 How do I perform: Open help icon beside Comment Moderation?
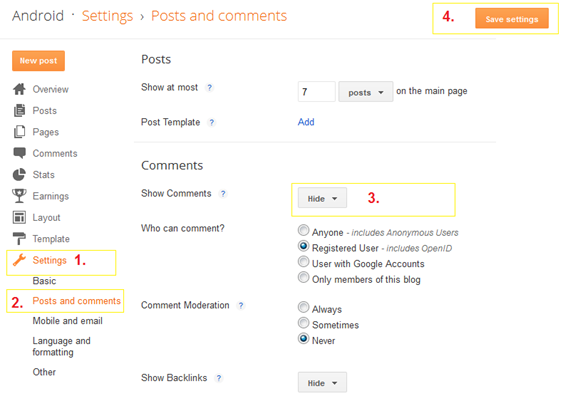pyautogui.click(x=241, y=306)
